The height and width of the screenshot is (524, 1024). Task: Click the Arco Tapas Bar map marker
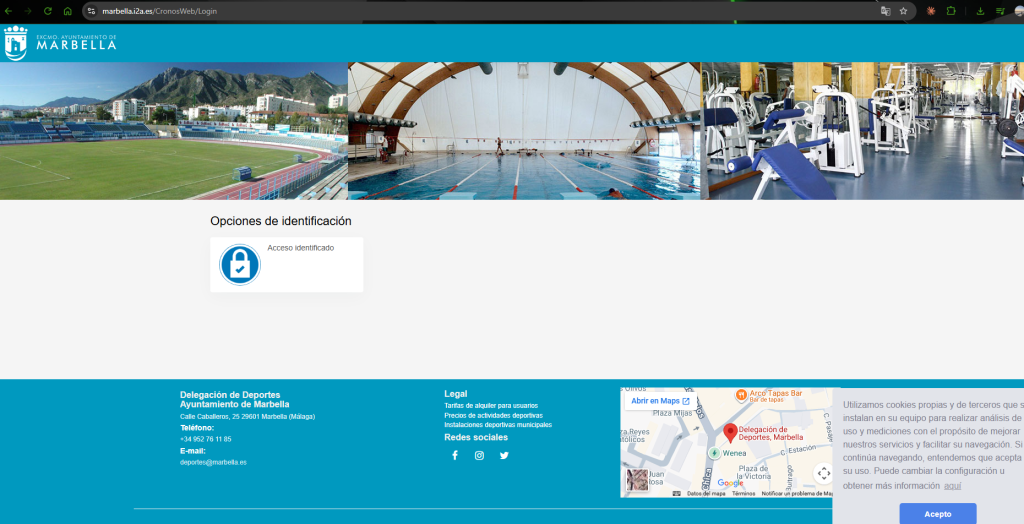[x=741, y=395]
